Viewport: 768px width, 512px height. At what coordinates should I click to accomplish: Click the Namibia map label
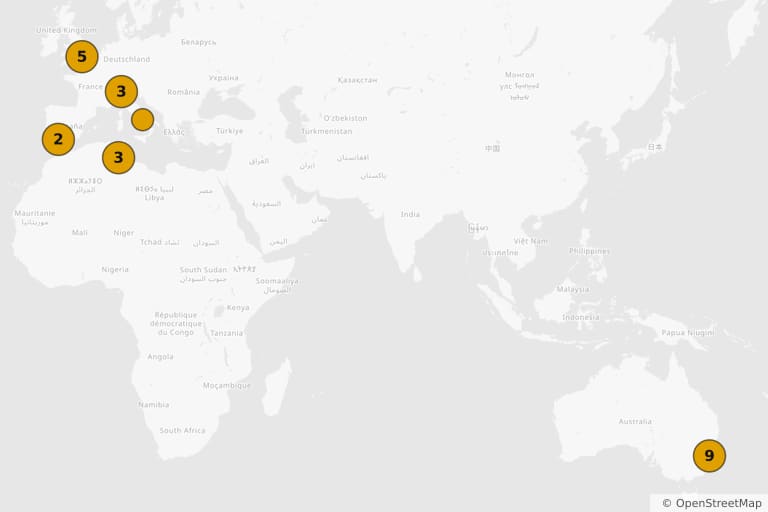tap(154, 405)
